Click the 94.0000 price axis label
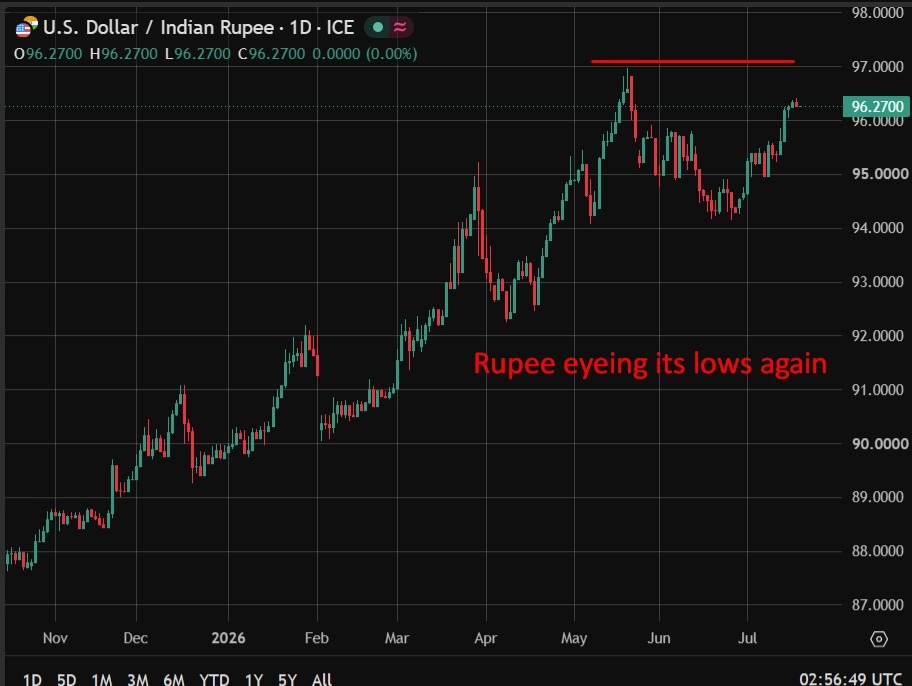 coord(877,228)
